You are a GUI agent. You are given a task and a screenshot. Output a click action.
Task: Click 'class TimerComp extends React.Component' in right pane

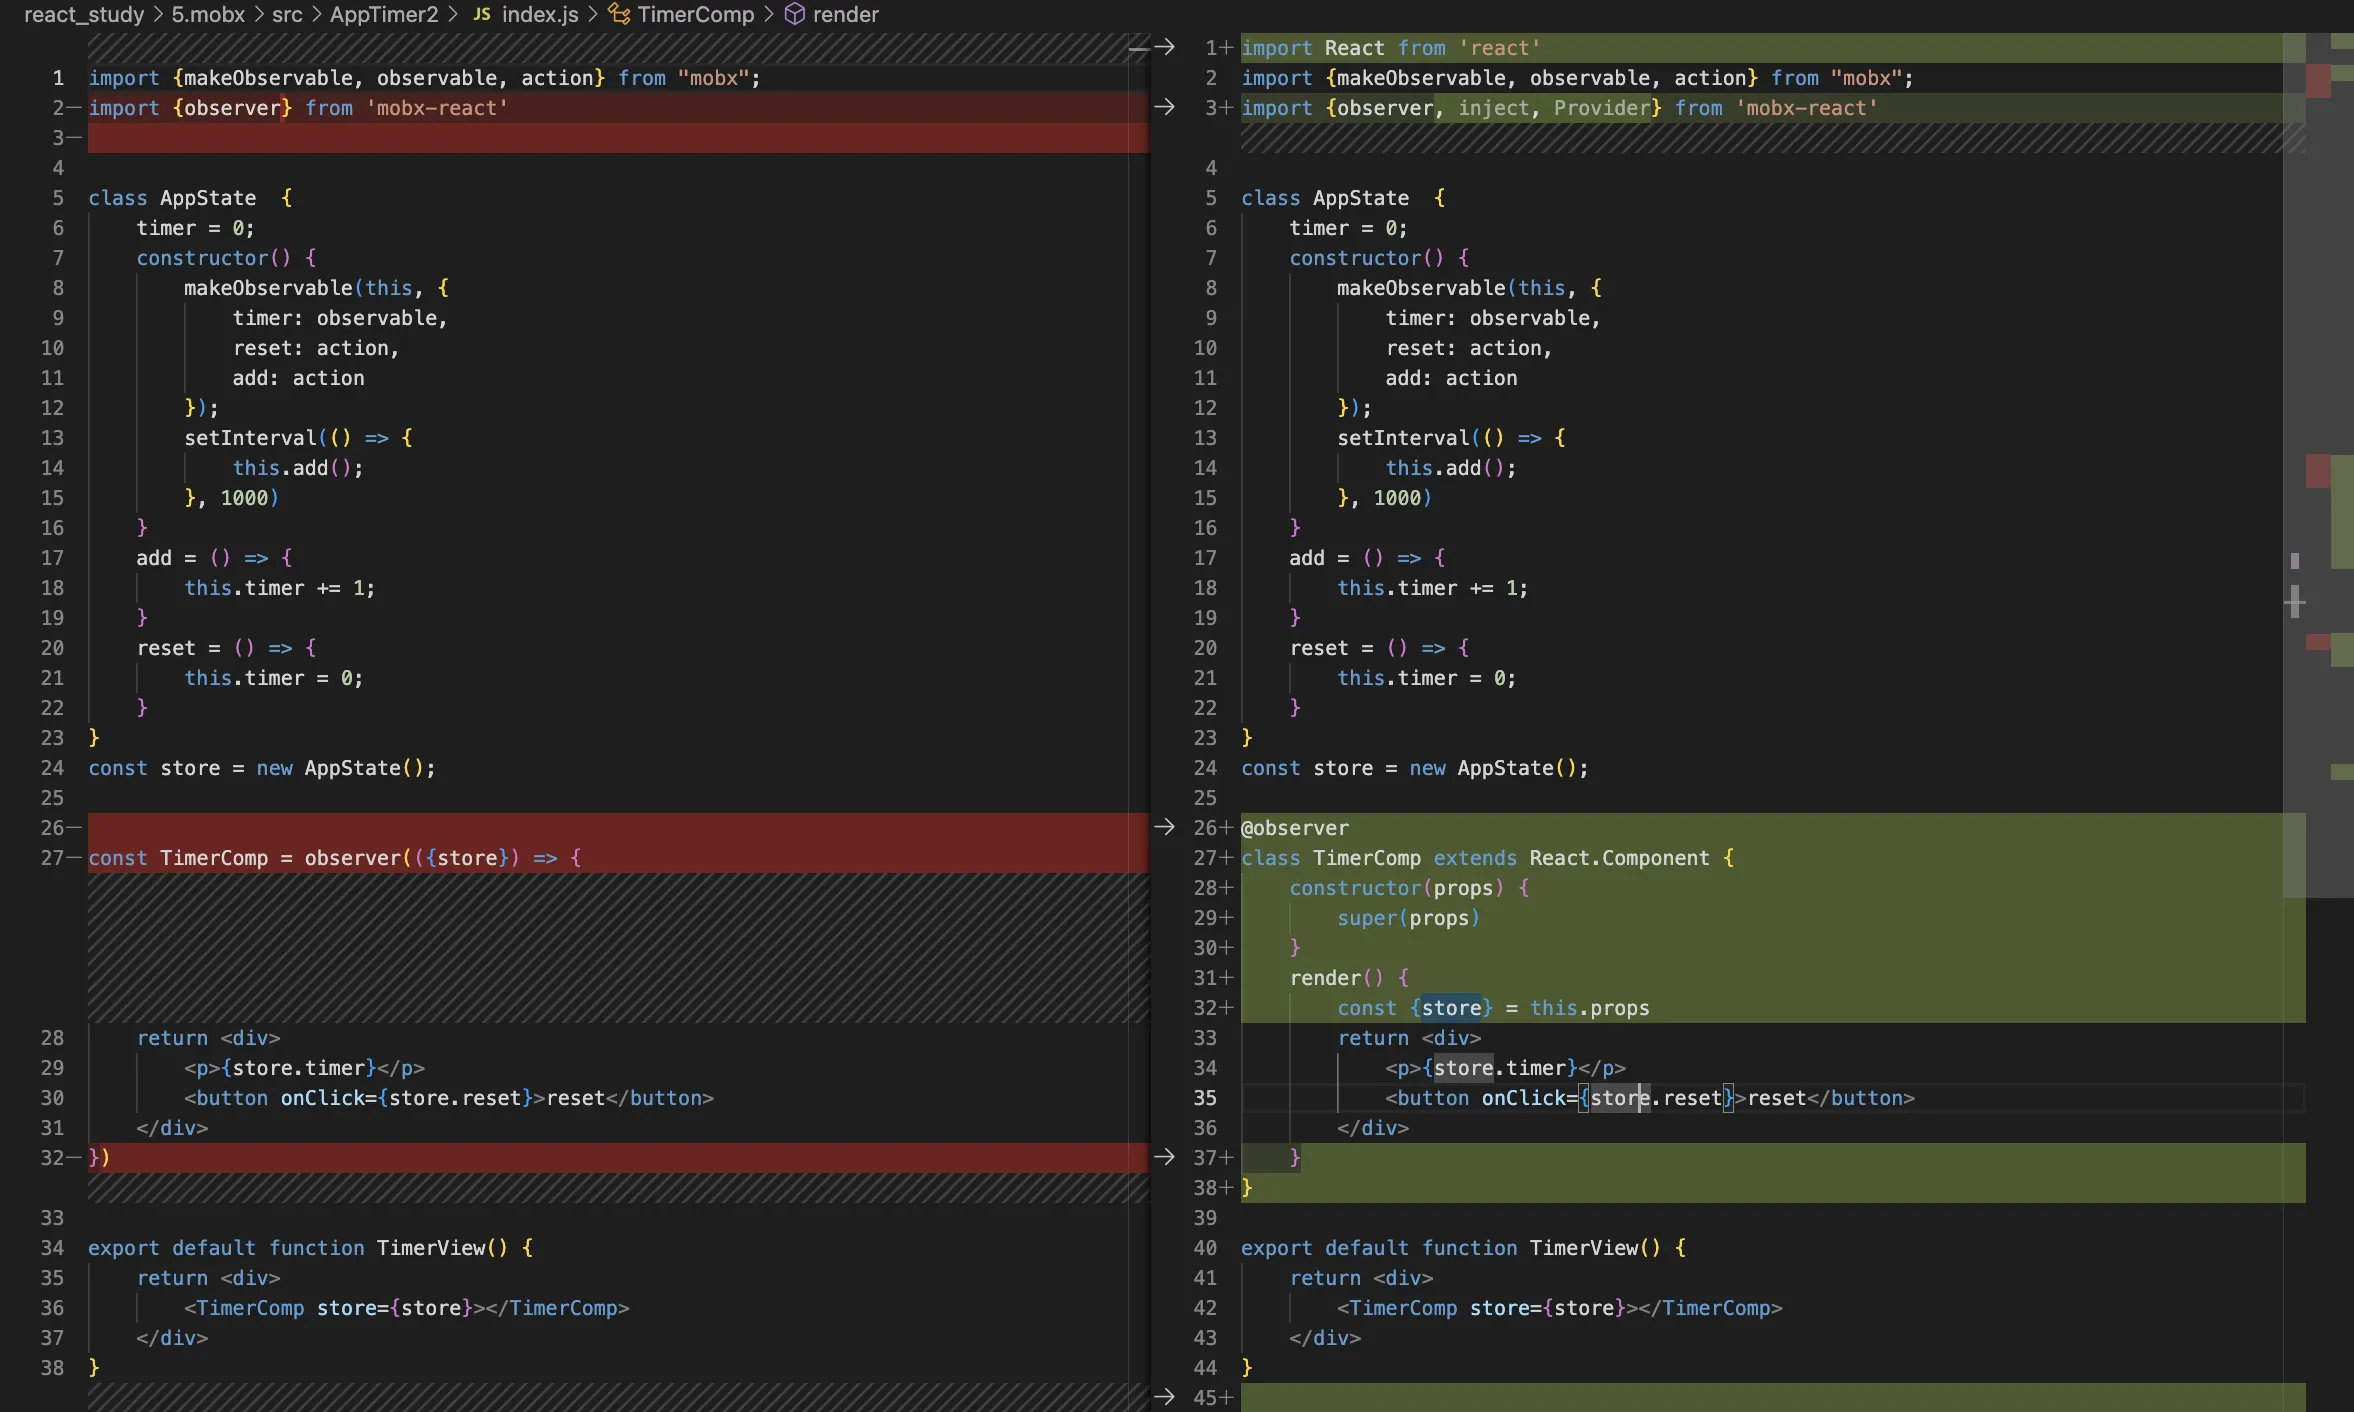(1476, 858)
